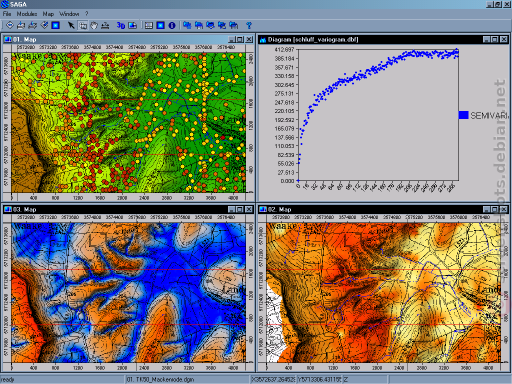Screen dimensions: 512x384
Task: Maximize the Diagram variogram window
Action: pos(495,39)
